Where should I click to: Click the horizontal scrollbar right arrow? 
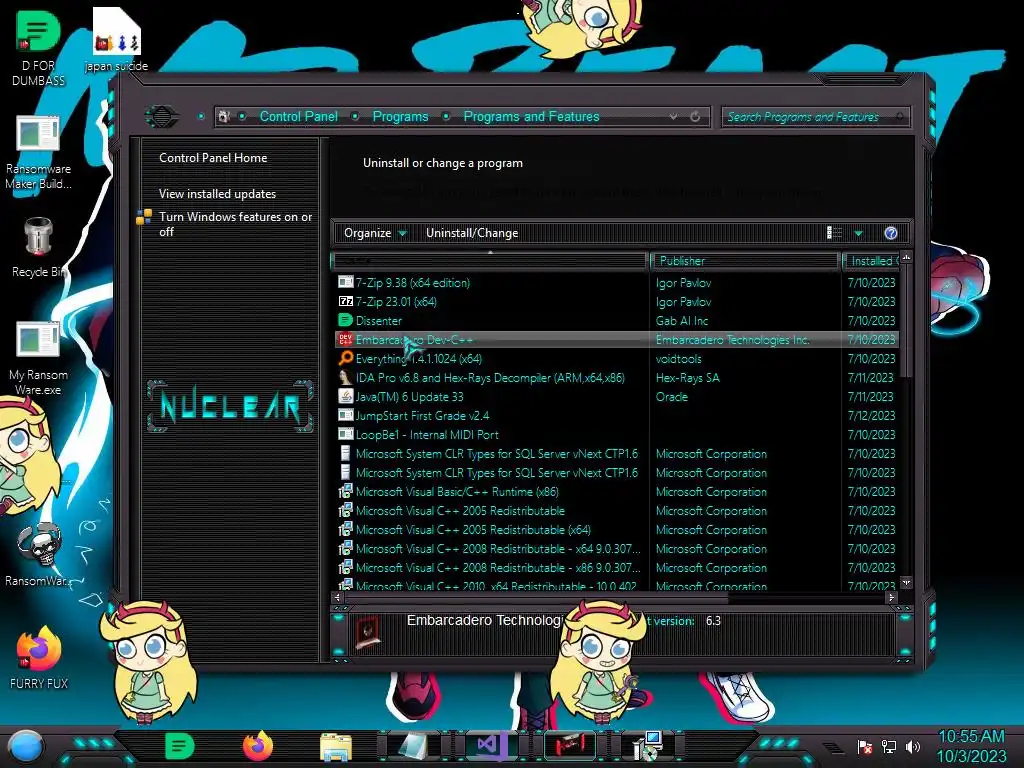pos(891,597)
